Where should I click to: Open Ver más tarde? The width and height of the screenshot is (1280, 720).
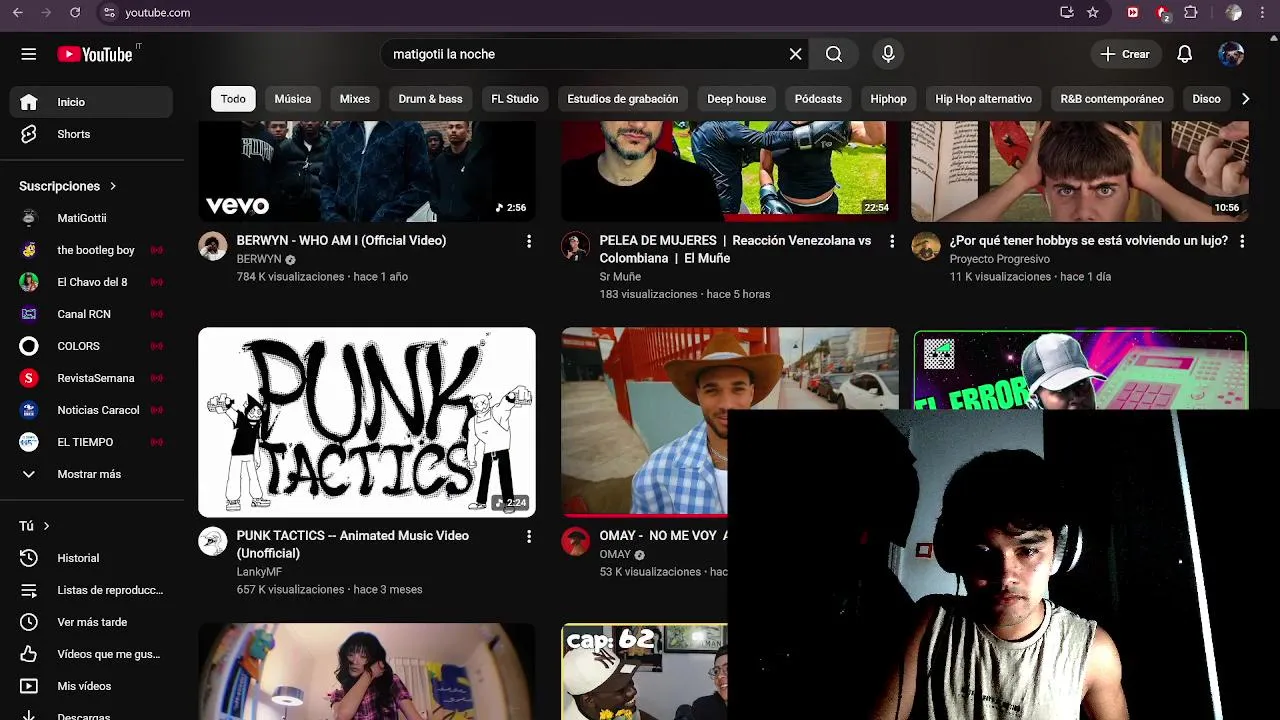(x=91, y=622)
